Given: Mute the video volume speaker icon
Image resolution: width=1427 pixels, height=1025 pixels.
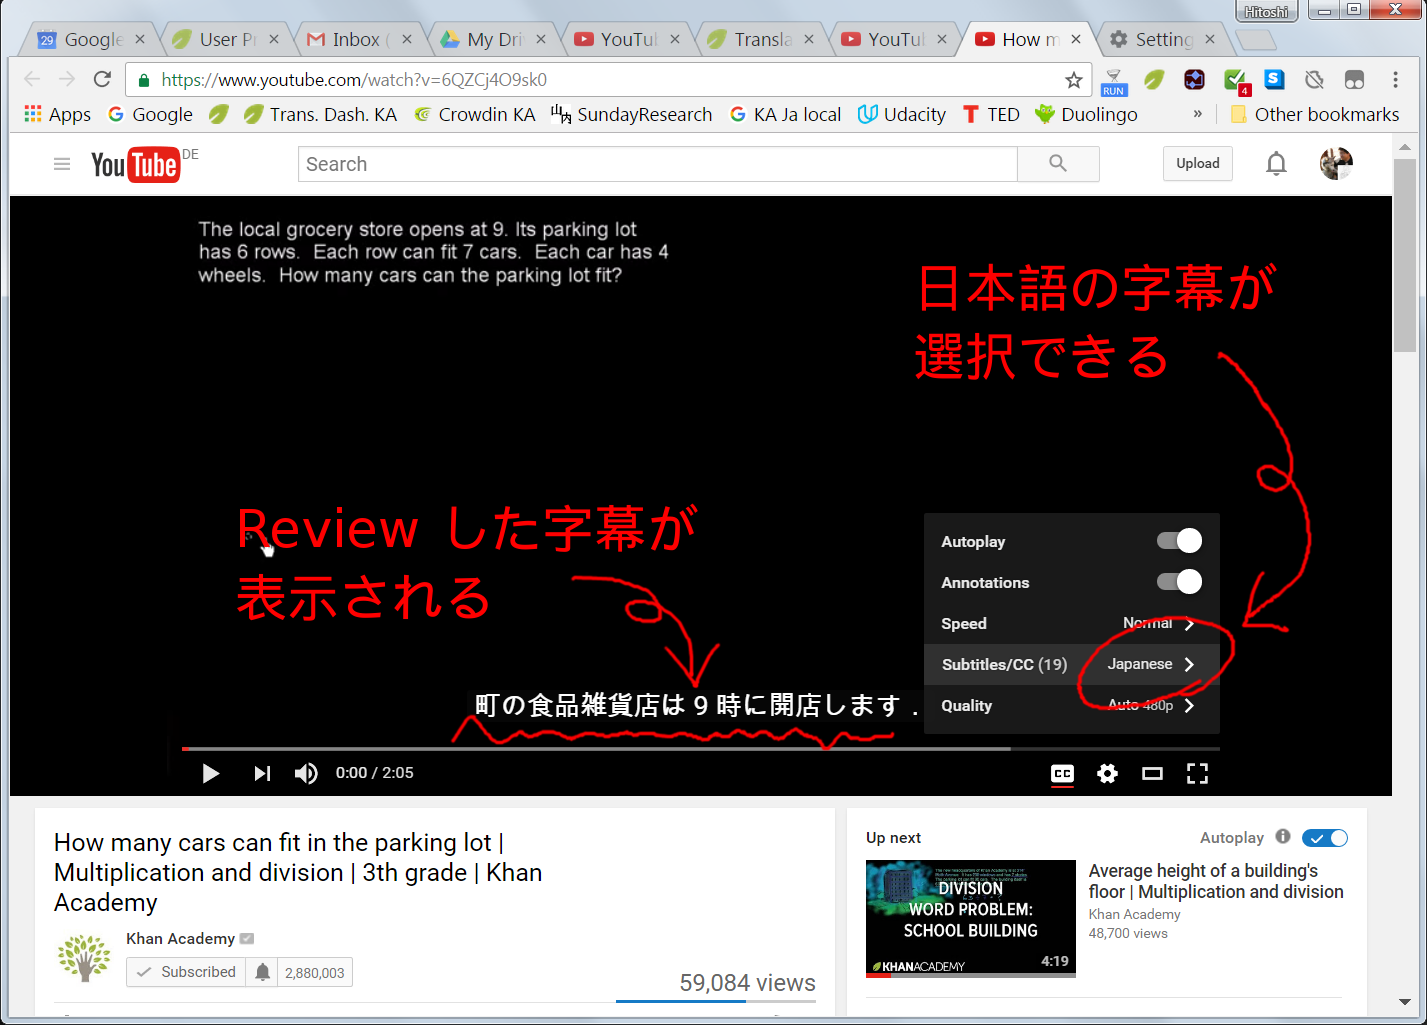Looking at the screenshot, I should pos(306,773).
